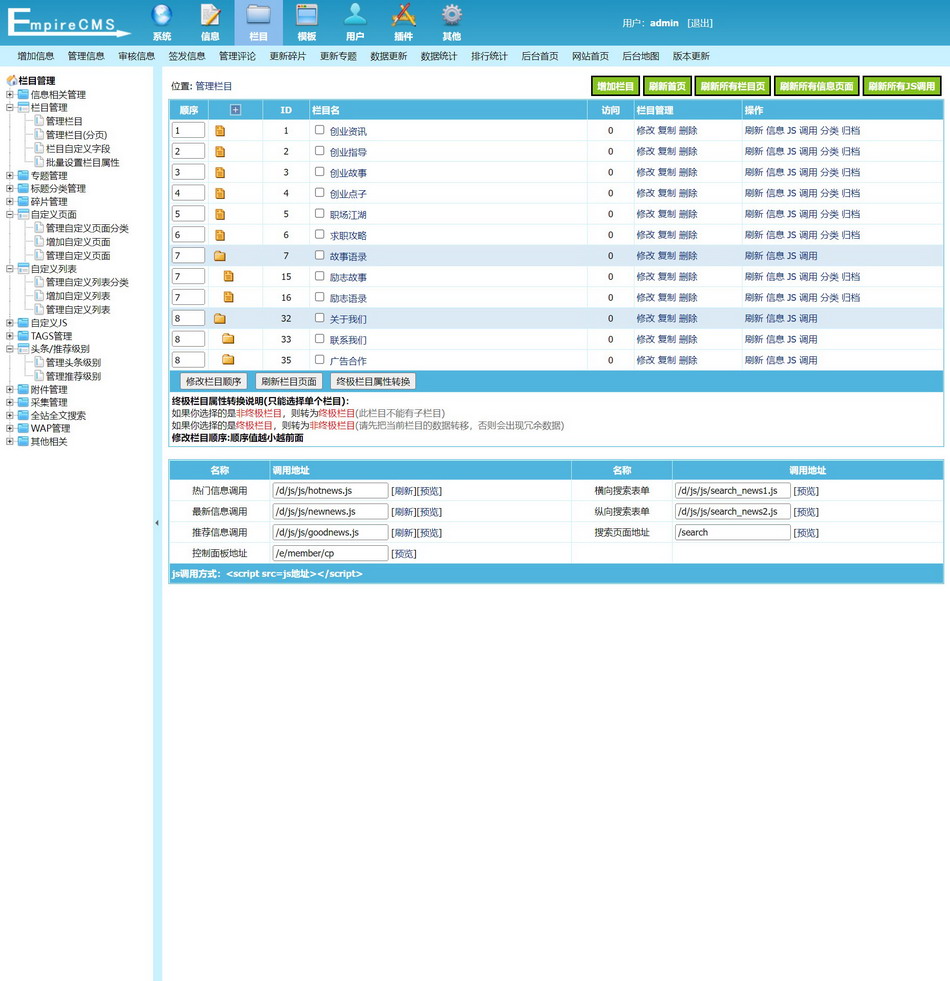Screen dimensions: 950x981
Task: Click the folder icon for 联系我们 row
Action: coord(228,339)
